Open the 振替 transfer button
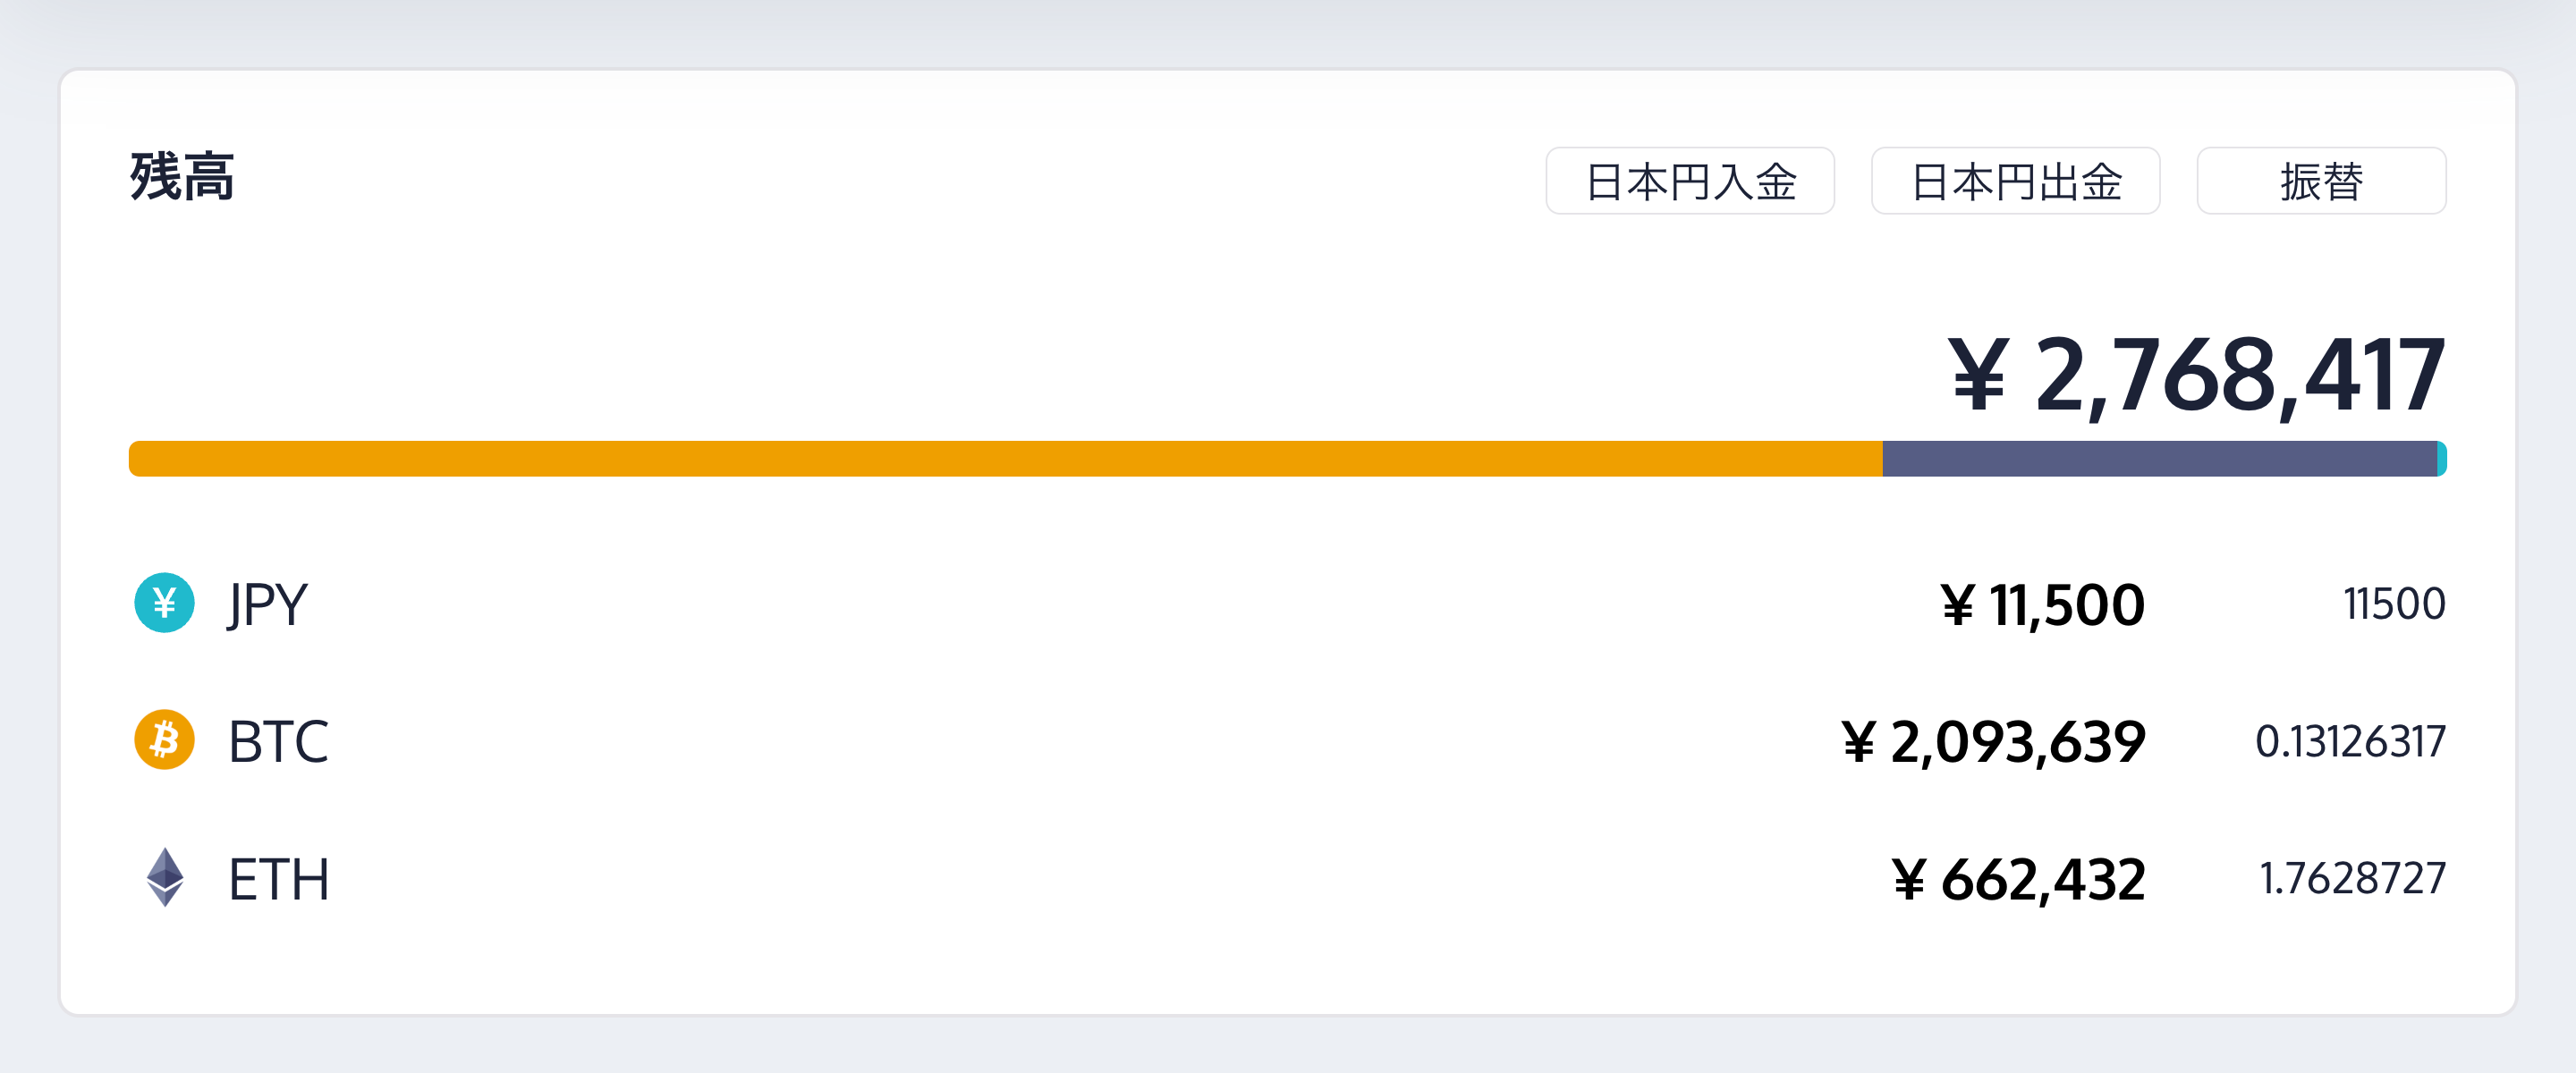2576x1073 pixels. tap(2320, 181)
